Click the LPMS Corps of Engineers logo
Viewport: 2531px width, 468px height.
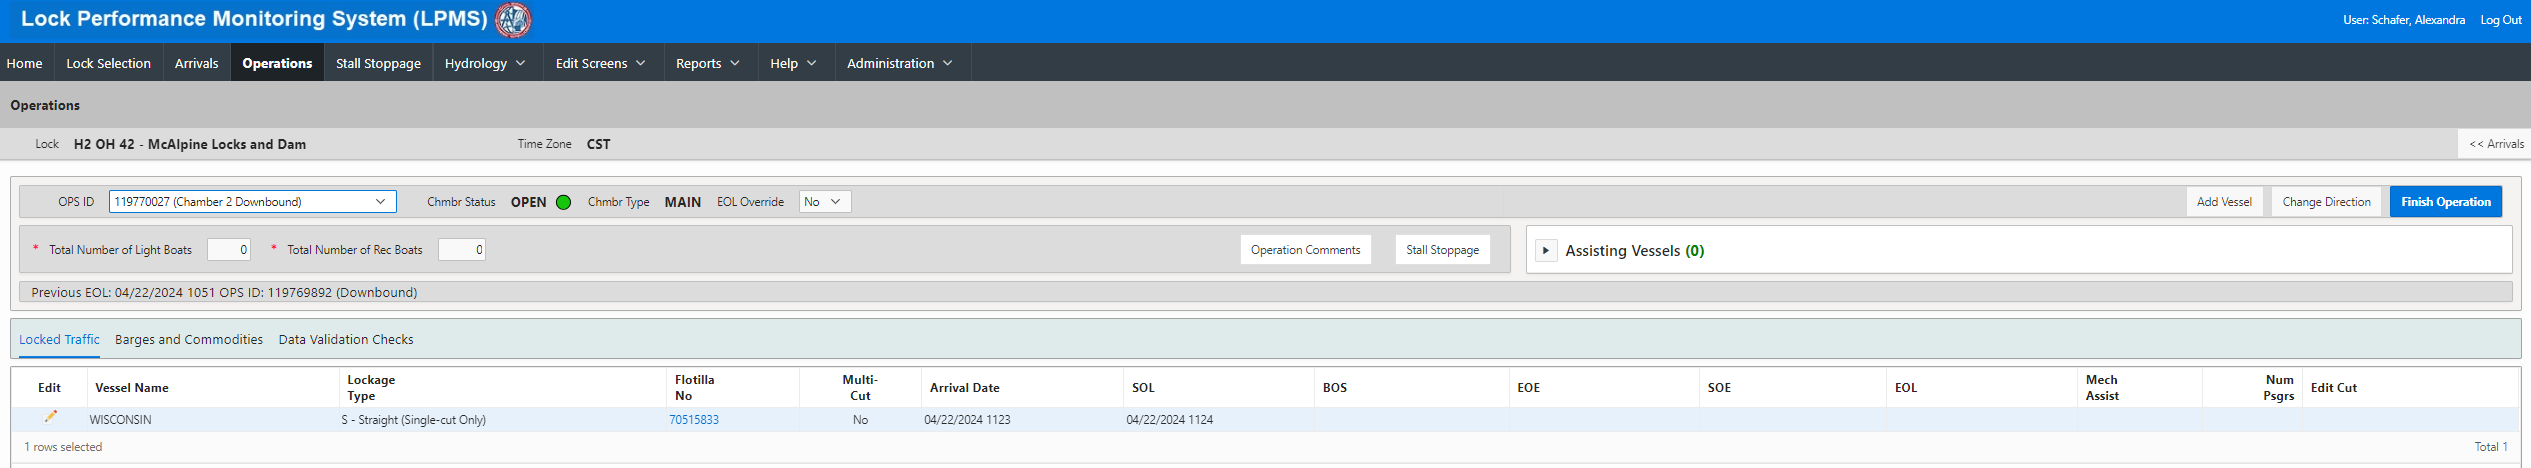coord(513,19)
